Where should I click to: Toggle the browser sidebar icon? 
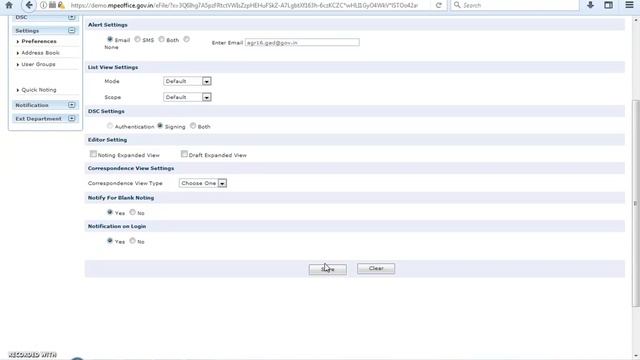coord(608,5)
